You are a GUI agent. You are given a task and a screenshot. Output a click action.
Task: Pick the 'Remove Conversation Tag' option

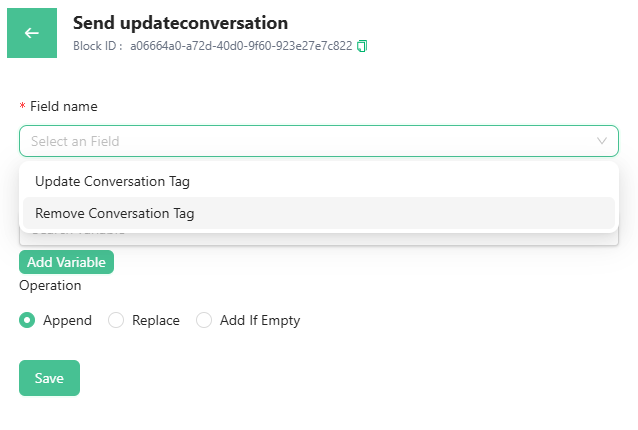tap(114, 213)
